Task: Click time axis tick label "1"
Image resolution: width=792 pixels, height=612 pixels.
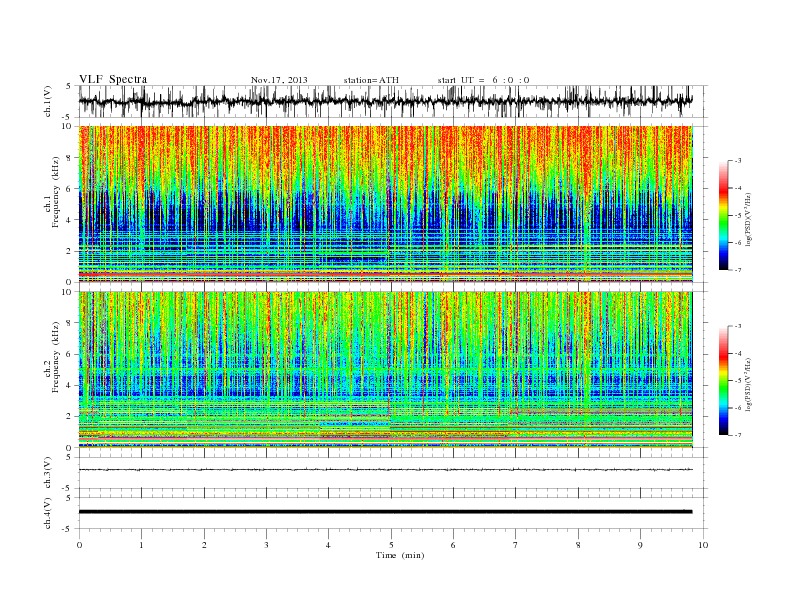Action: point(142,545)
